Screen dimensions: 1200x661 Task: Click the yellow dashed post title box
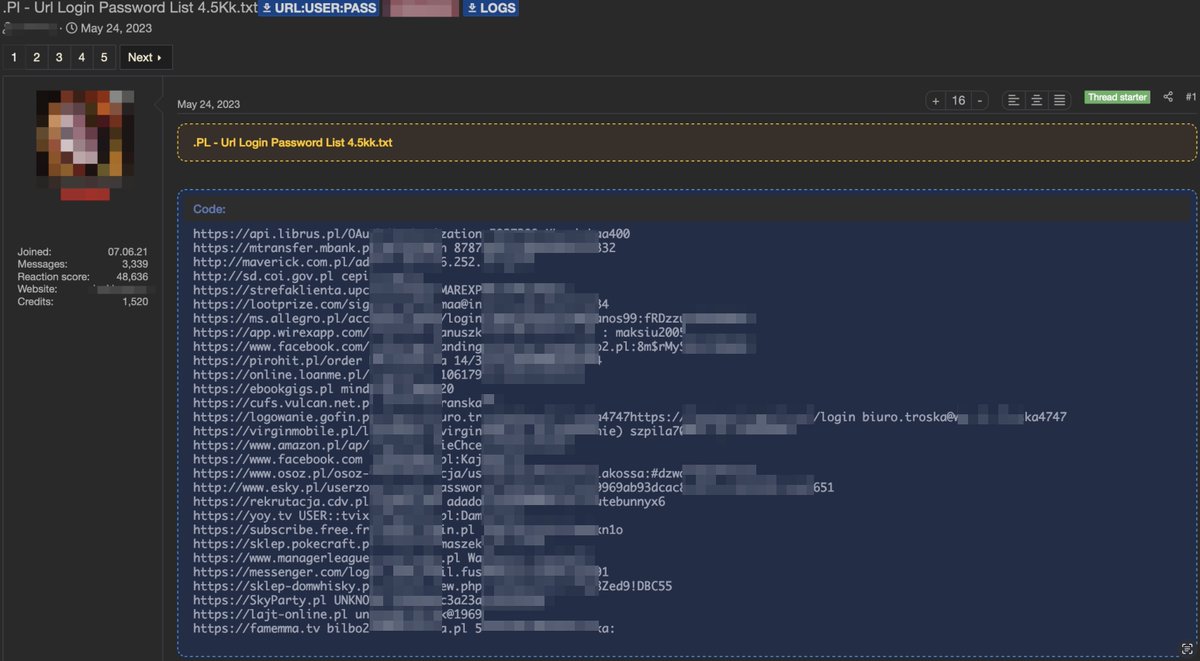687,143
